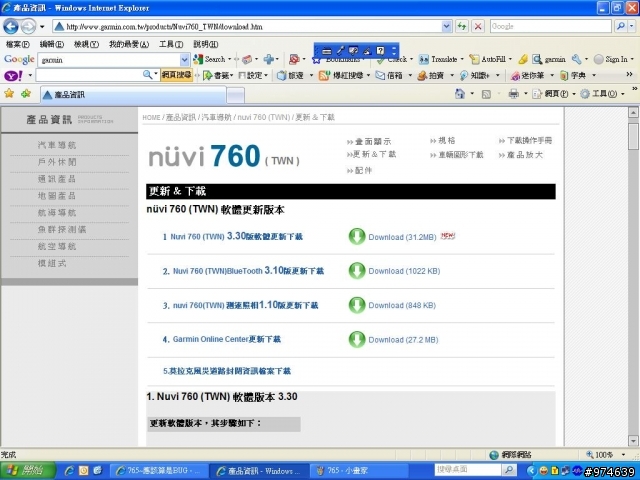The image size is (640, 480).
Task: Open the zoom level 100% dropdown
Action: (x=623, y=454)
